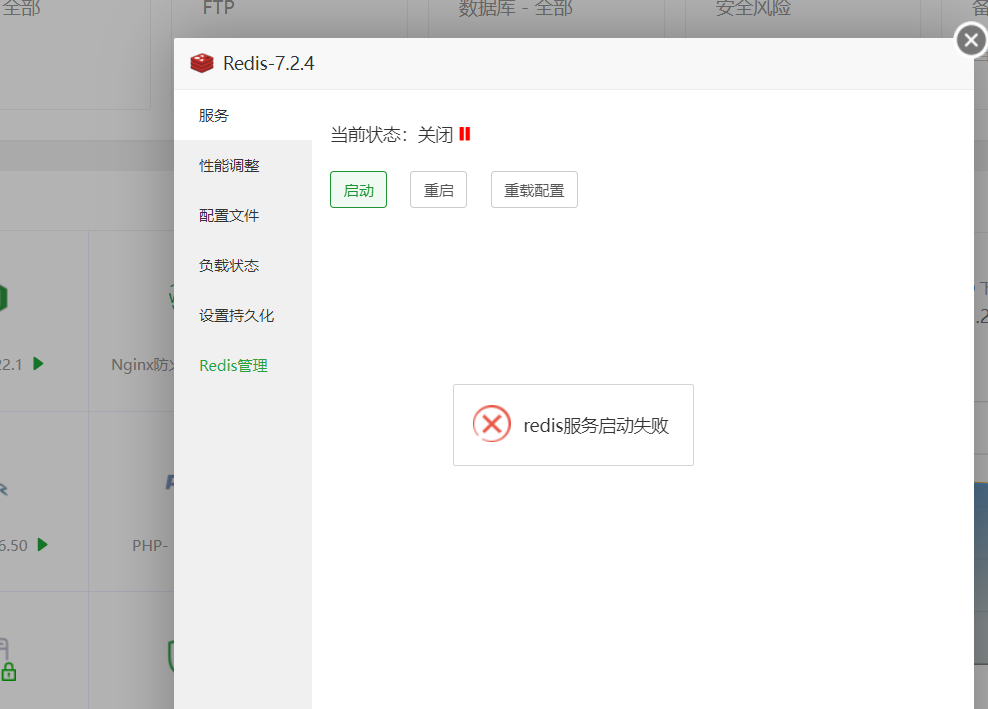Click 重载配置 reload config button
This screenshot has height=709, width=988.
(x=534, y=190)
